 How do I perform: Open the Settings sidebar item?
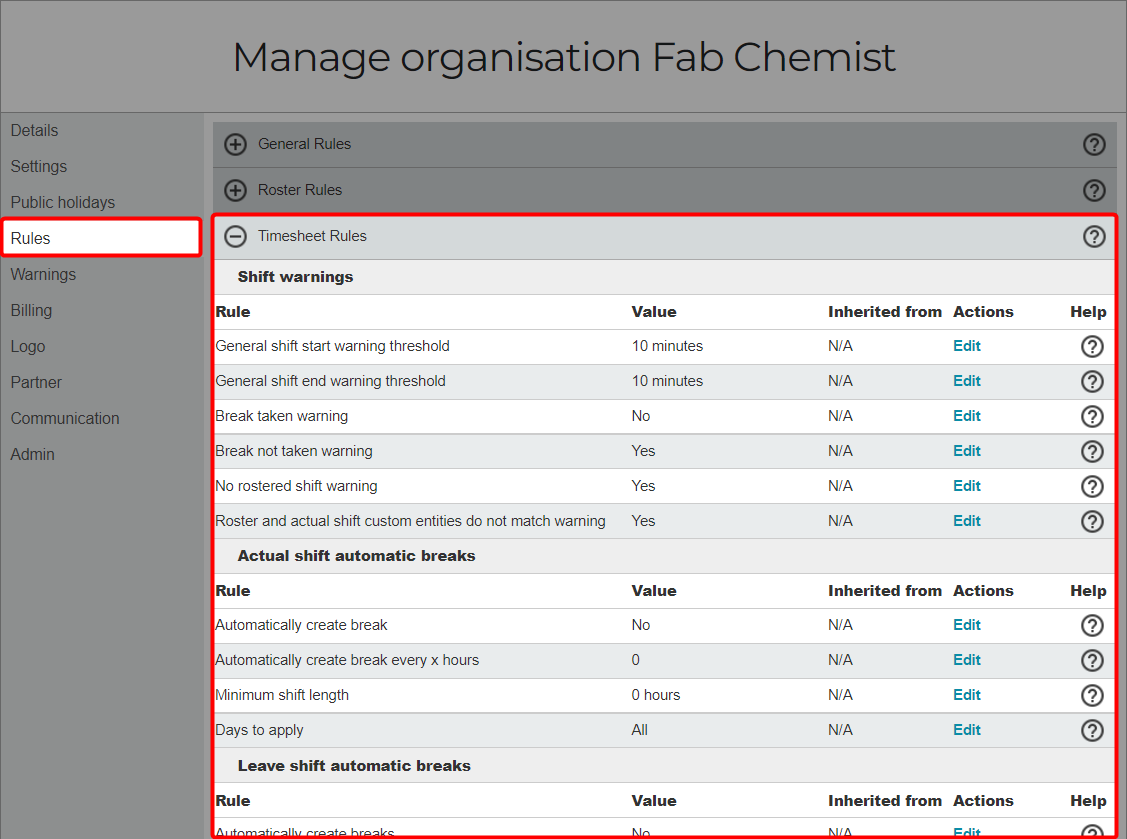pyautogui.click(x=39, y=167)
